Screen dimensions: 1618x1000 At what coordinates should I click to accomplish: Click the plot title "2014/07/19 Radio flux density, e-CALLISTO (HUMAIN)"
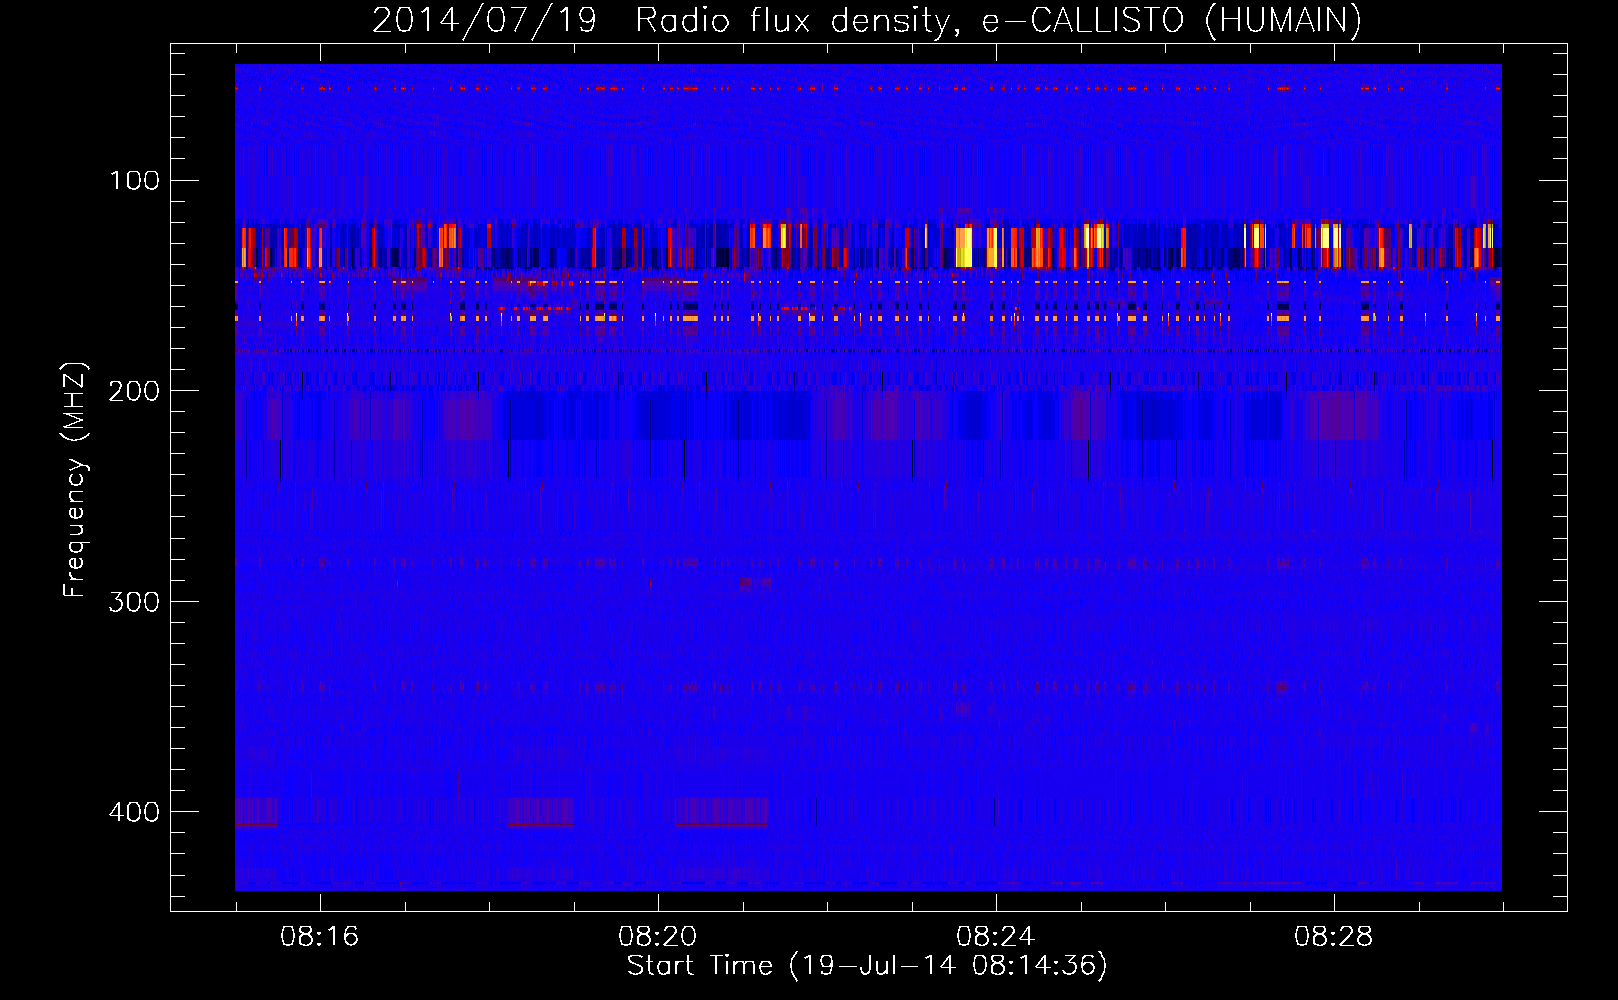pos(867,20)
